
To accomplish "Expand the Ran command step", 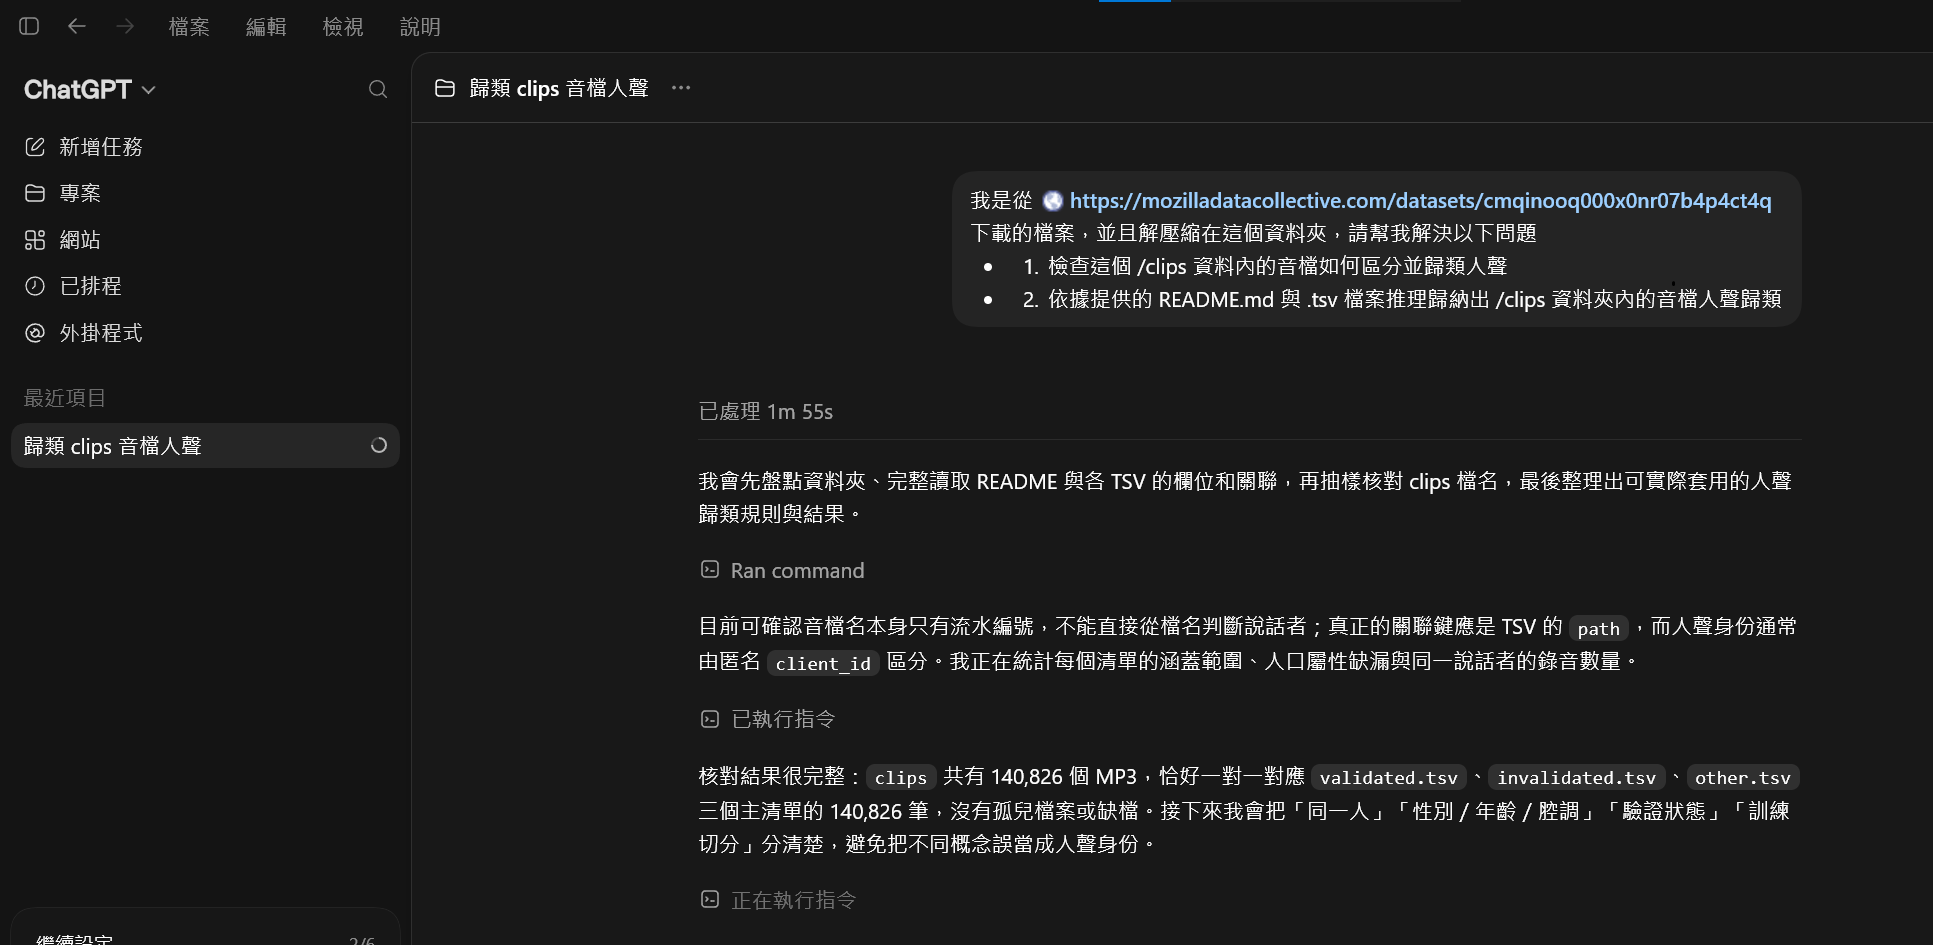I will coord(797,571).
